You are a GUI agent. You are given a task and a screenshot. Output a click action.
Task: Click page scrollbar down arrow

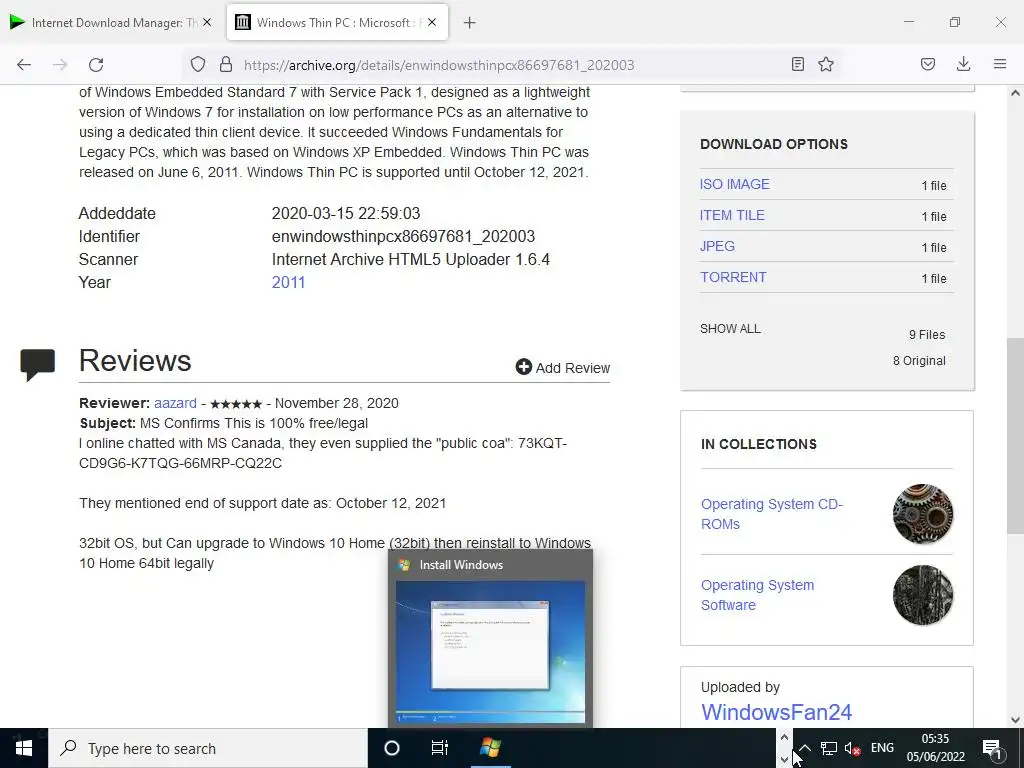coord(1015,720)
